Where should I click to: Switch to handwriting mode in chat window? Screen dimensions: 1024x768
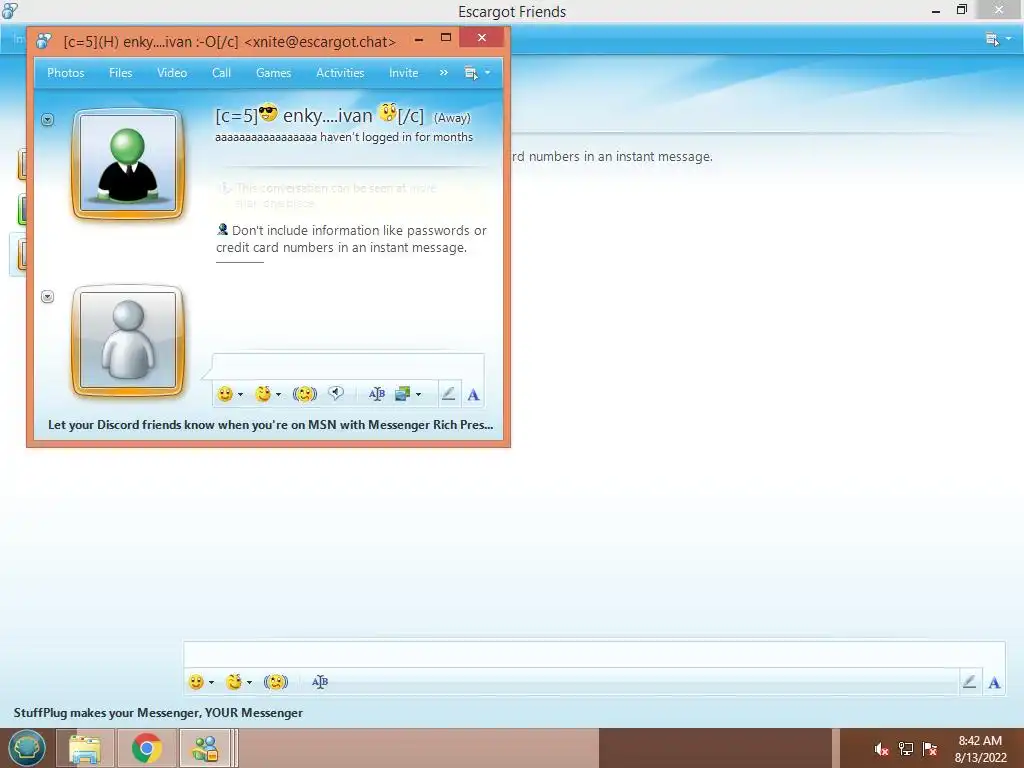coord(448,394)
